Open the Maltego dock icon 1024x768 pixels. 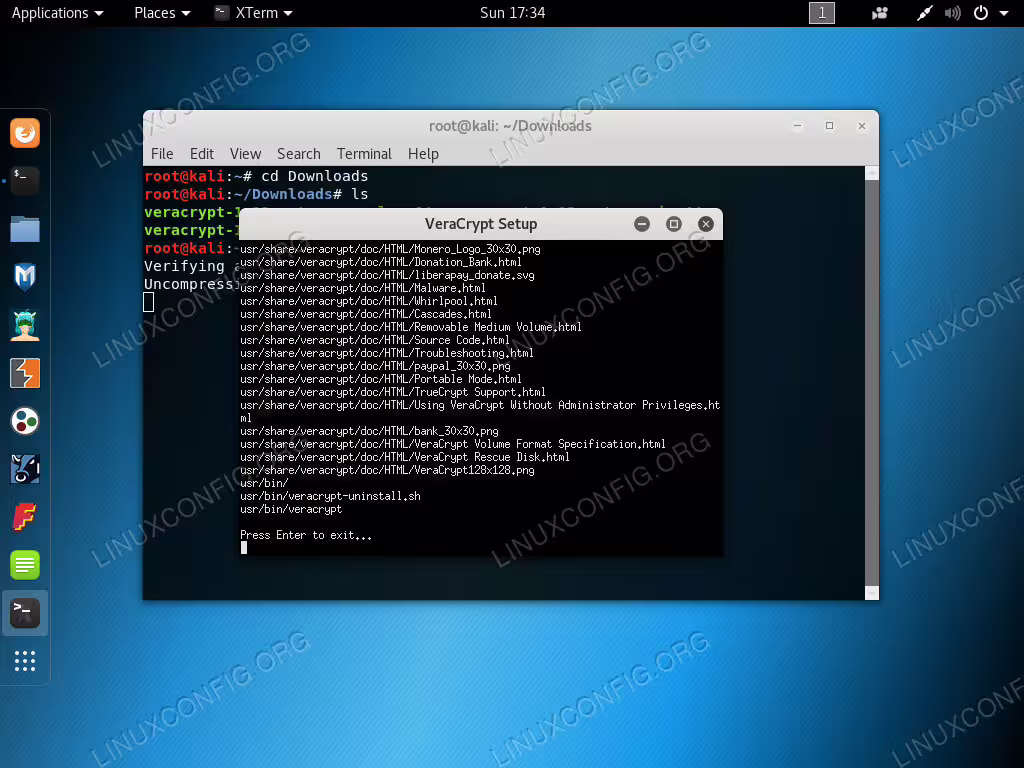pyautogui.click(x=25, y=469)
